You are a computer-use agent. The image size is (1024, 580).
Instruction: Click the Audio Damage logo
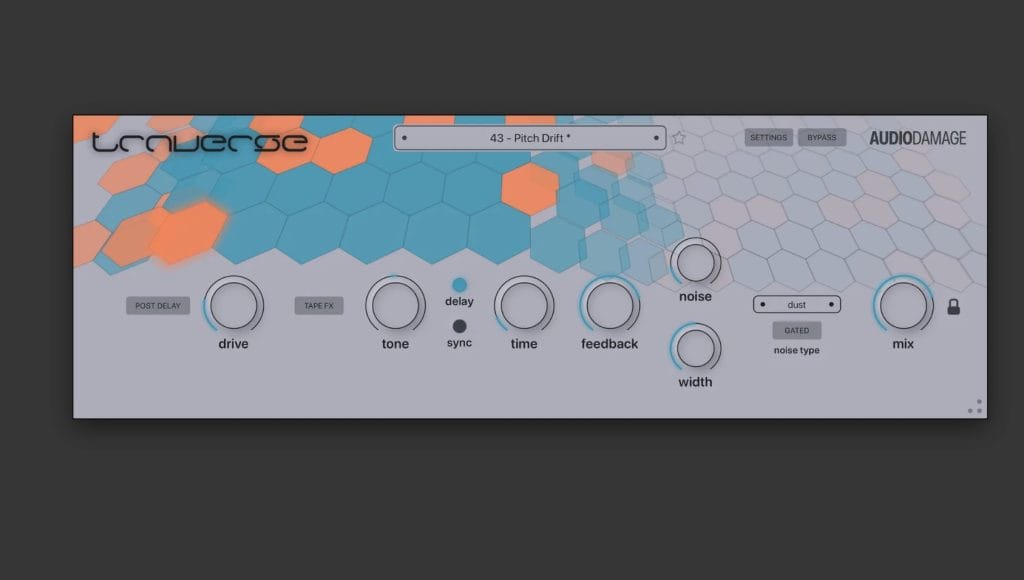point(918,138)
